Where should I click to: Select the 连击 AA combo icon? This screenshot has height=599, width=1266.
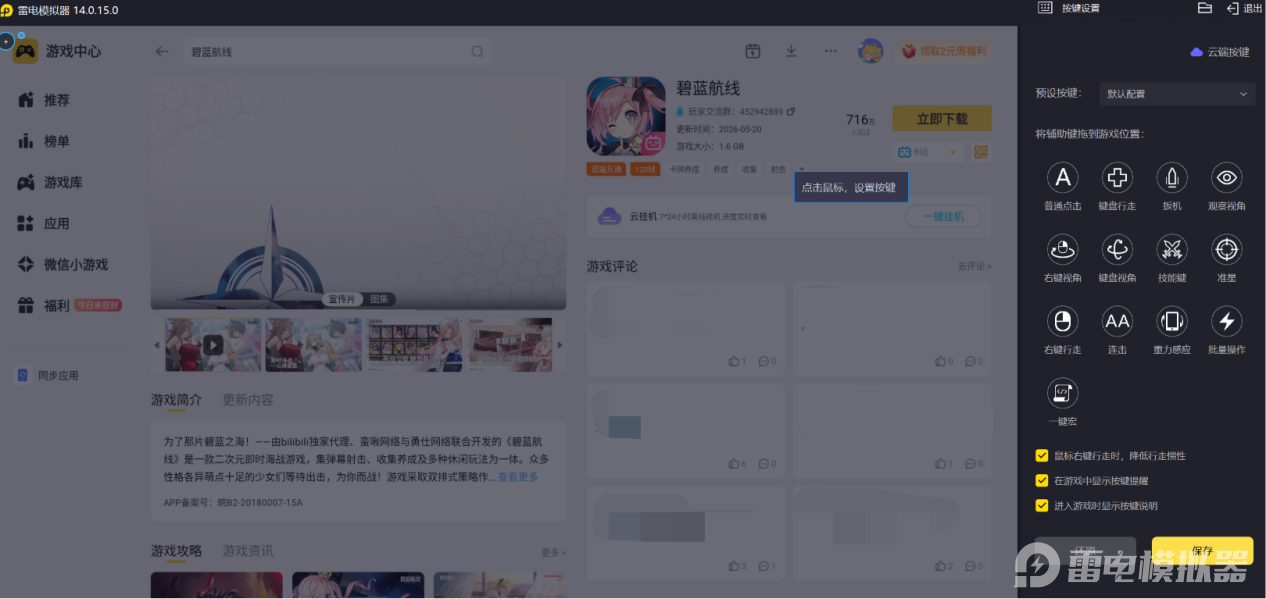tap(1117, 321)
